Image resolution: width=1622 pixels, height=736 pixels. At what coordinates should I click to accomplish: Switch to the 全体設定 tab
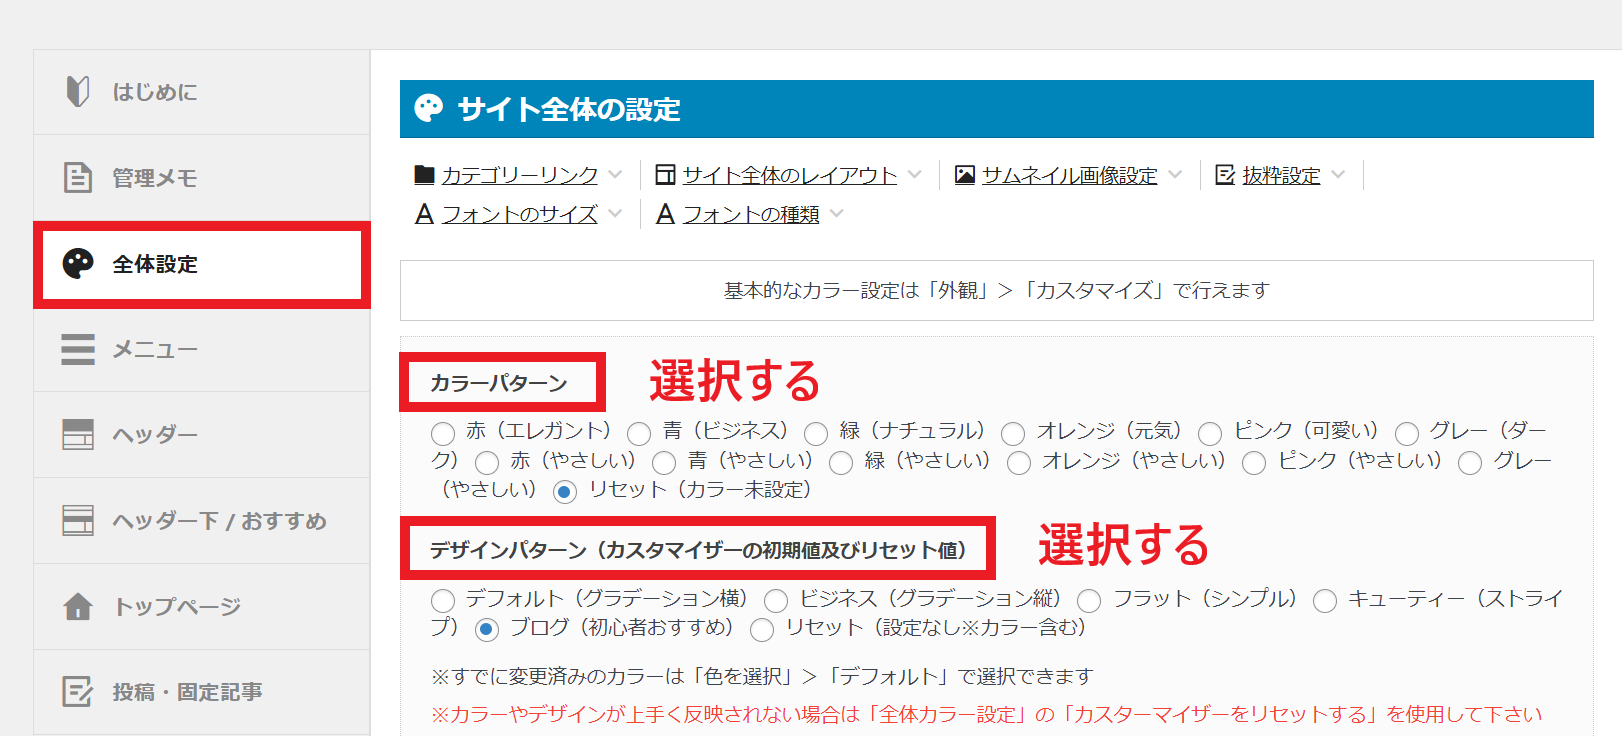click(202, 264)
